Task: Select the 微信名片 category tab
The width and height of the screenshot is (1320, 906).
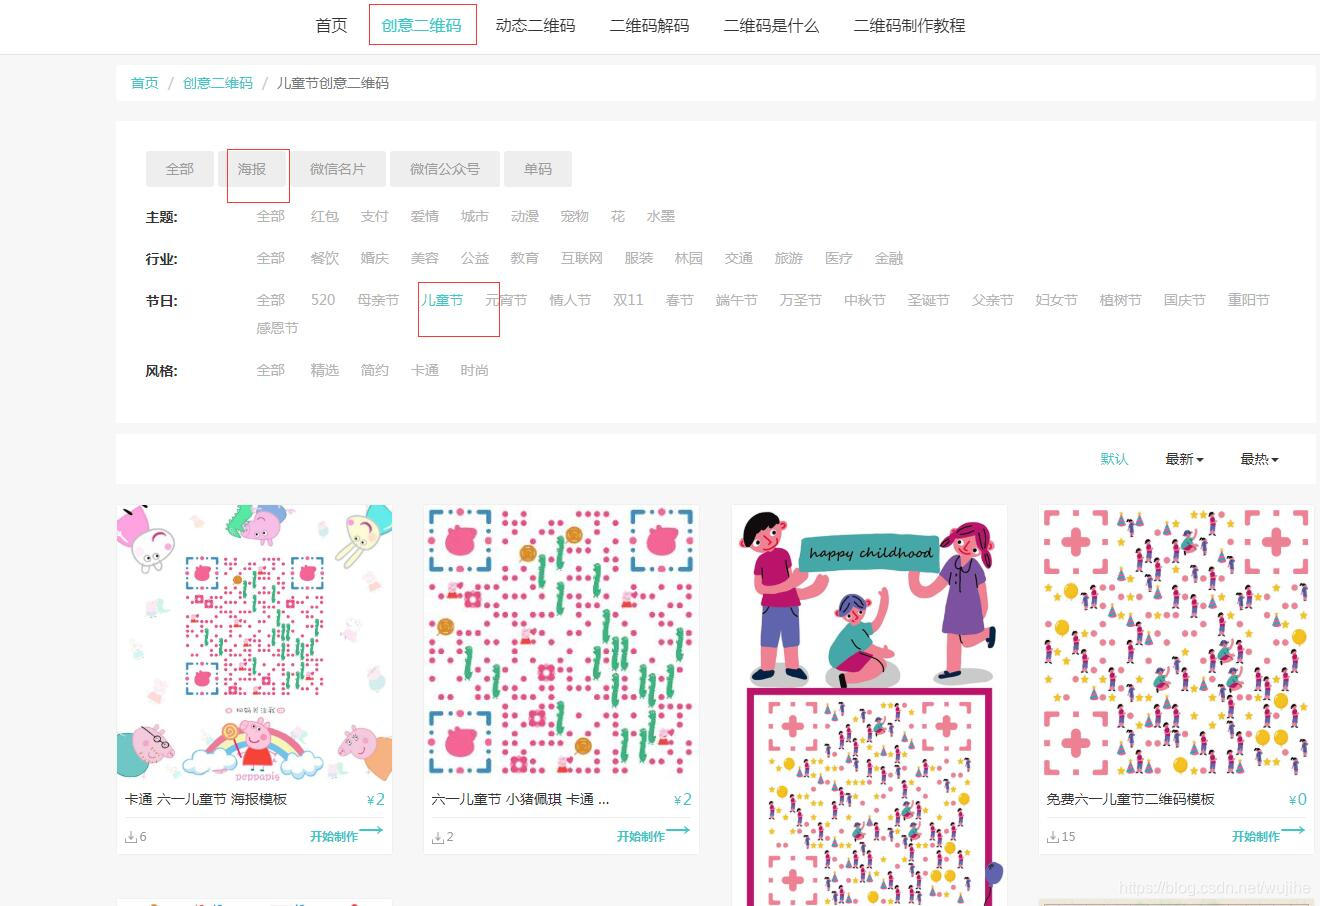Action: 338,169
